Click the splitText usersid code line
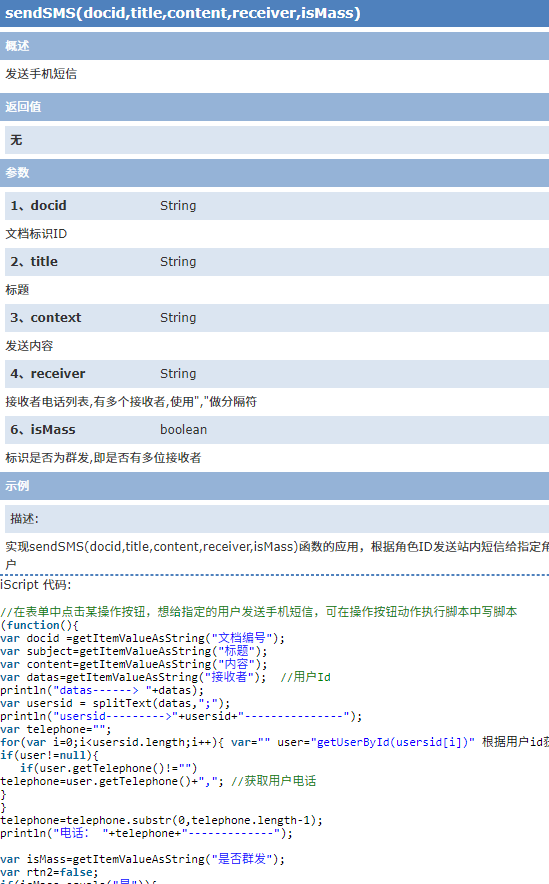 116,703
